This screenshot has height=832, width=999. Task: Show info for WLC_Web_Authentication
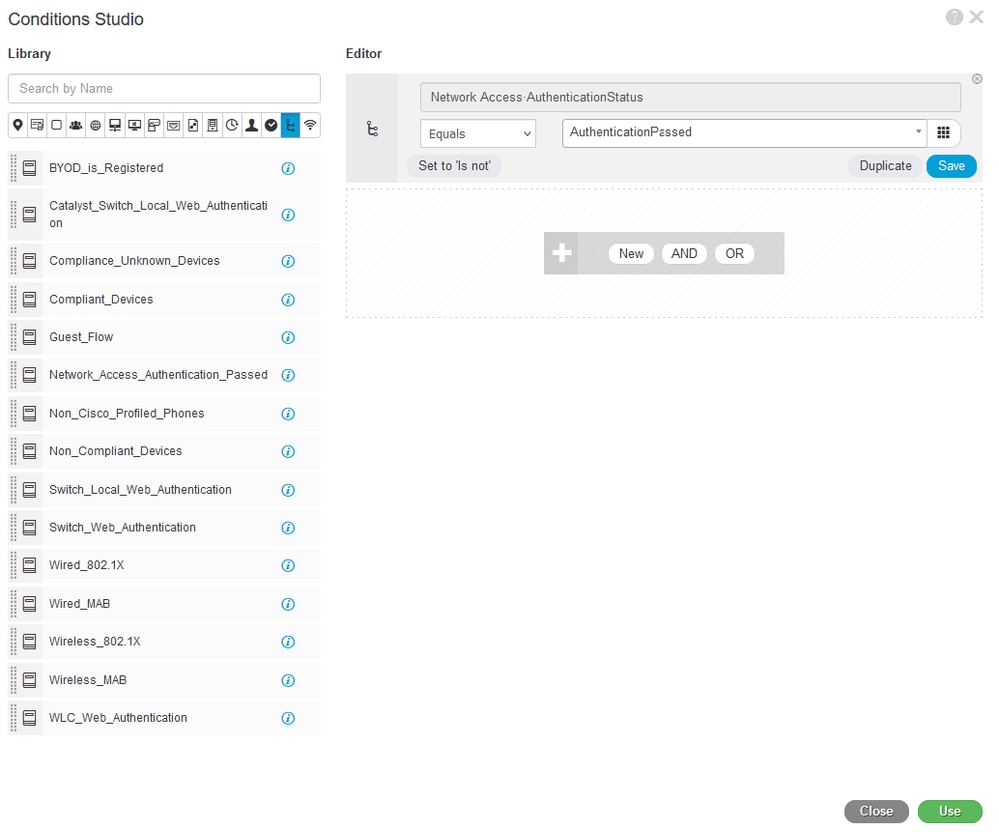pos(288,718)
